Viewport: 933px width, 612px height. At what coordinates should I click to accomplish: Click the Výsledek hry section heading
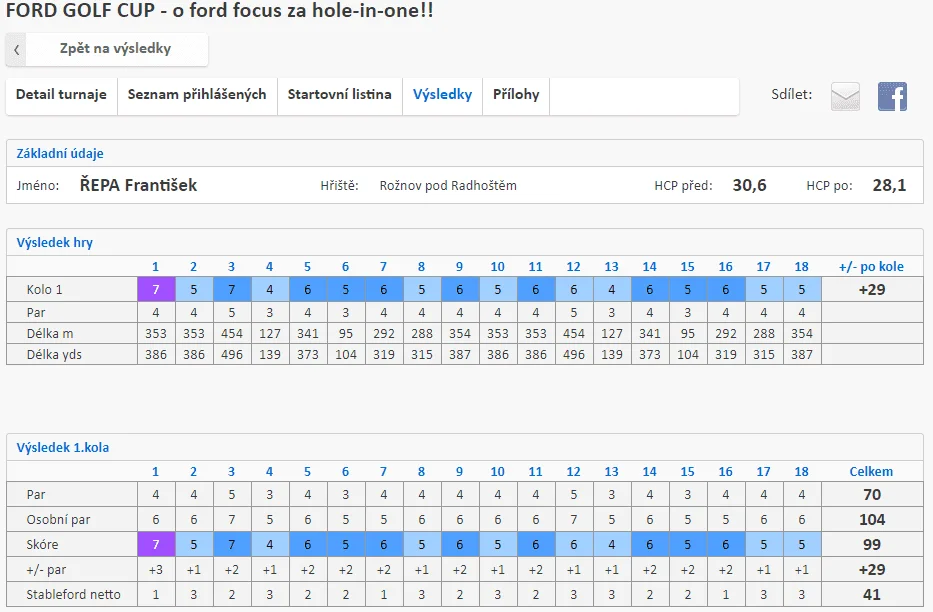click(55, 243)
